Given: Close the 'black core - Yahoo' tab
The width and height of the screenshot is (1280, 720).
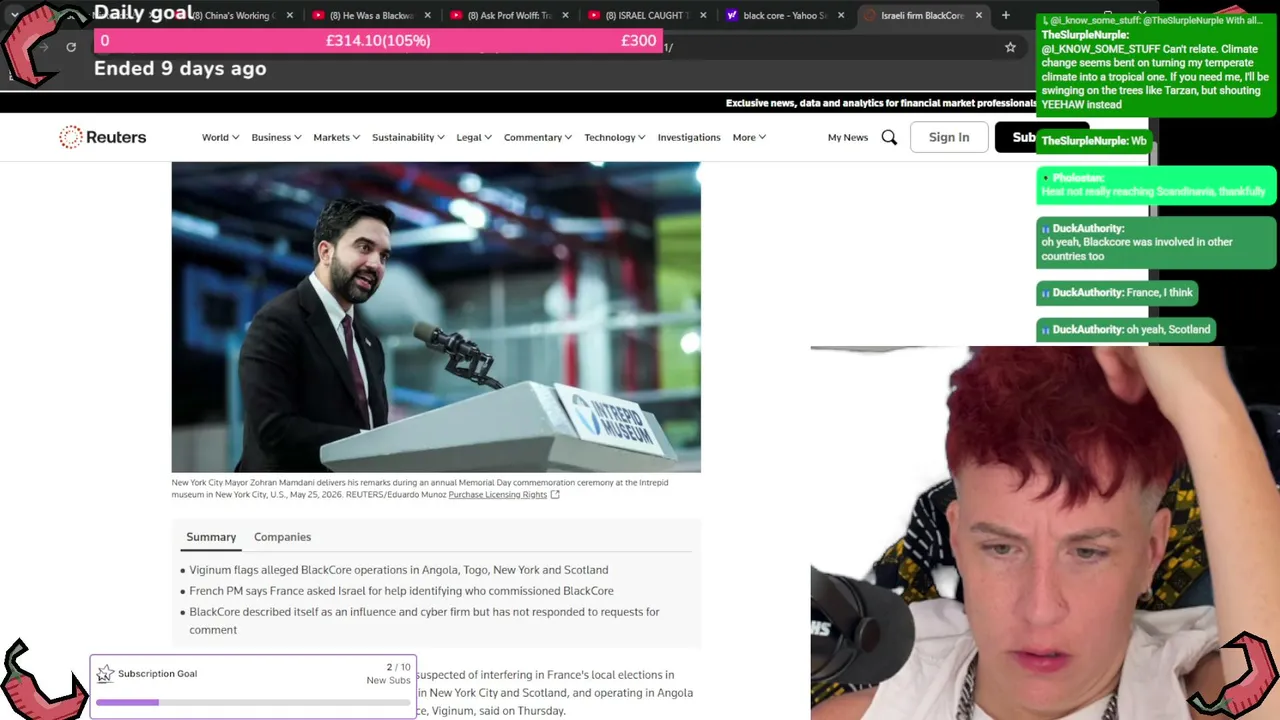Looking at the screenshot, I should 840,15.
